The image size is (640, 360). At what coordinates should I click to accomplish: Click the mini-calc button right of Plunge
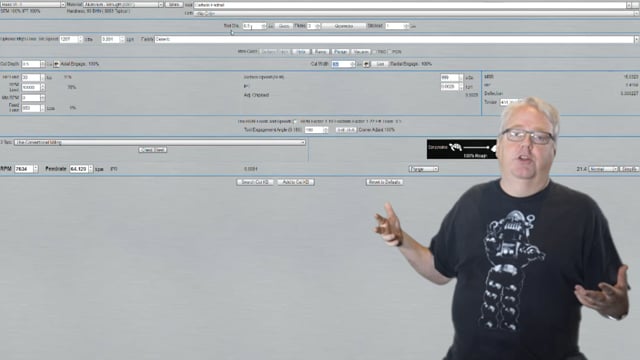pos(361,52)
